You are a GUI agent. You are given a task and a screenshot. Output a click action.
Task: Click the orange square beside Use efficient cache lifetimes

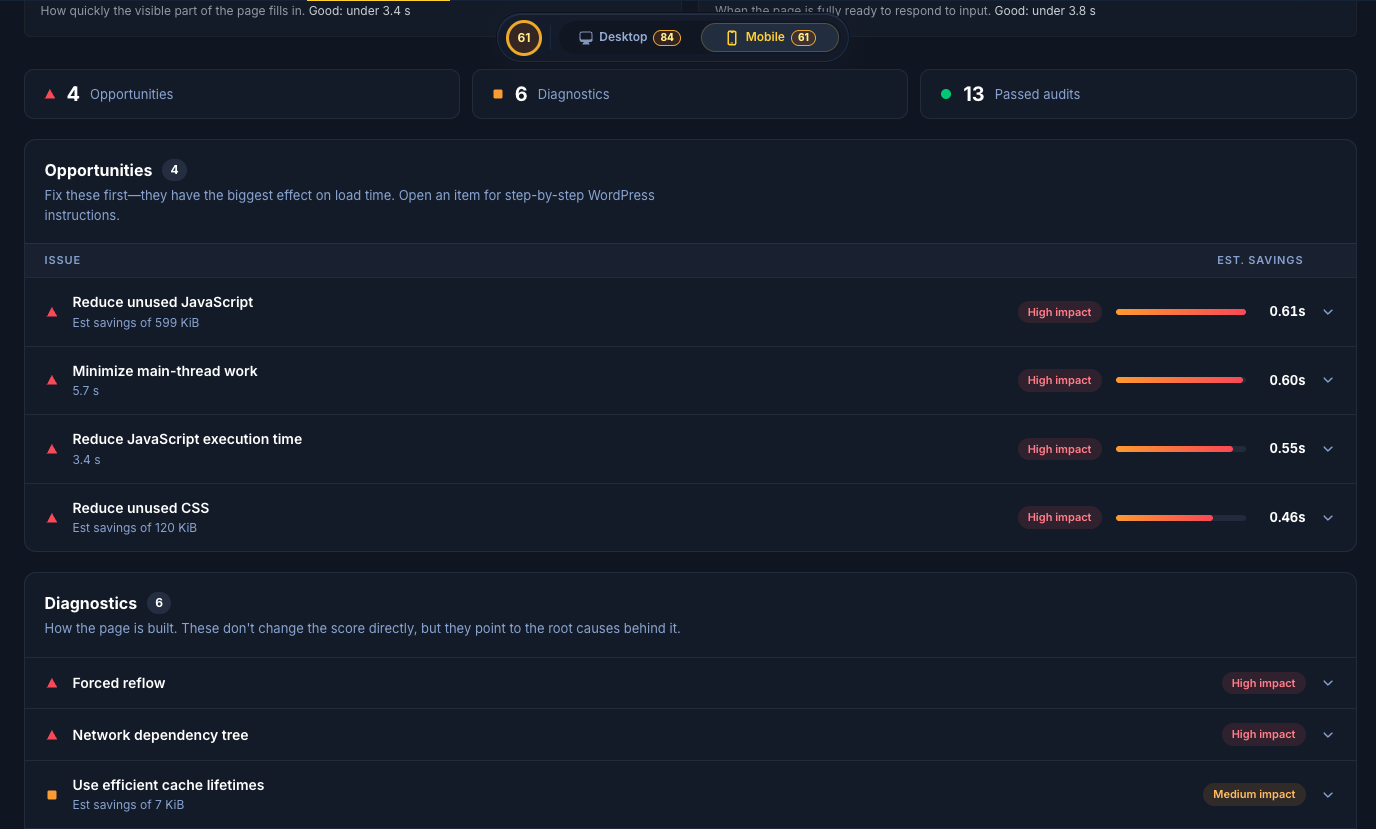(x=52, y=795)
